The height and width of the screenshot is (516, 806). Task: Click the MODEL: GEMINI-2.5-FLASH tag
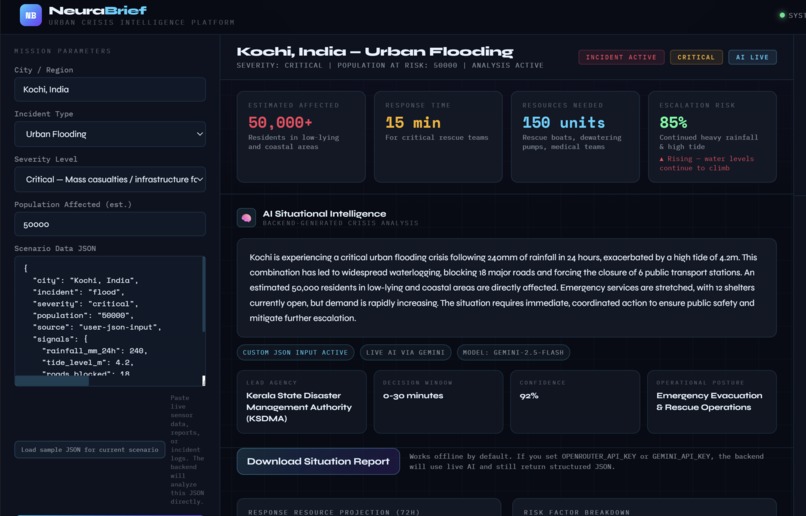513,353
